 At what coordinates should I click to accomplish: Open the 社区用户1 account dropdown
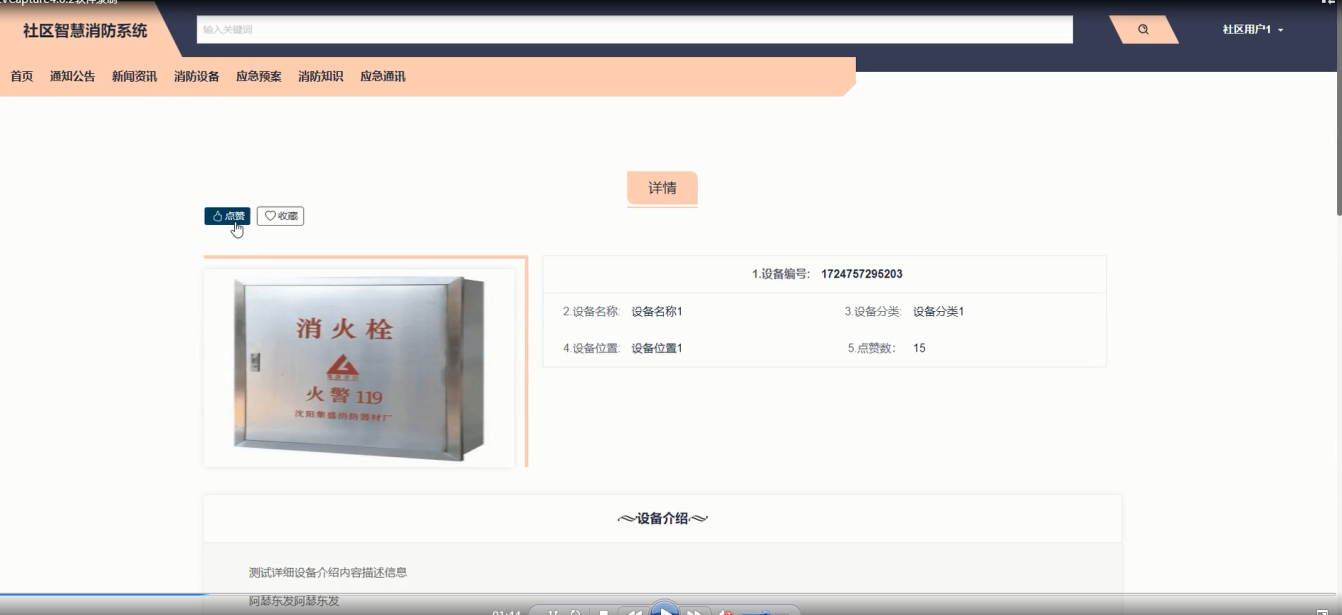[x=1253, y=30]
